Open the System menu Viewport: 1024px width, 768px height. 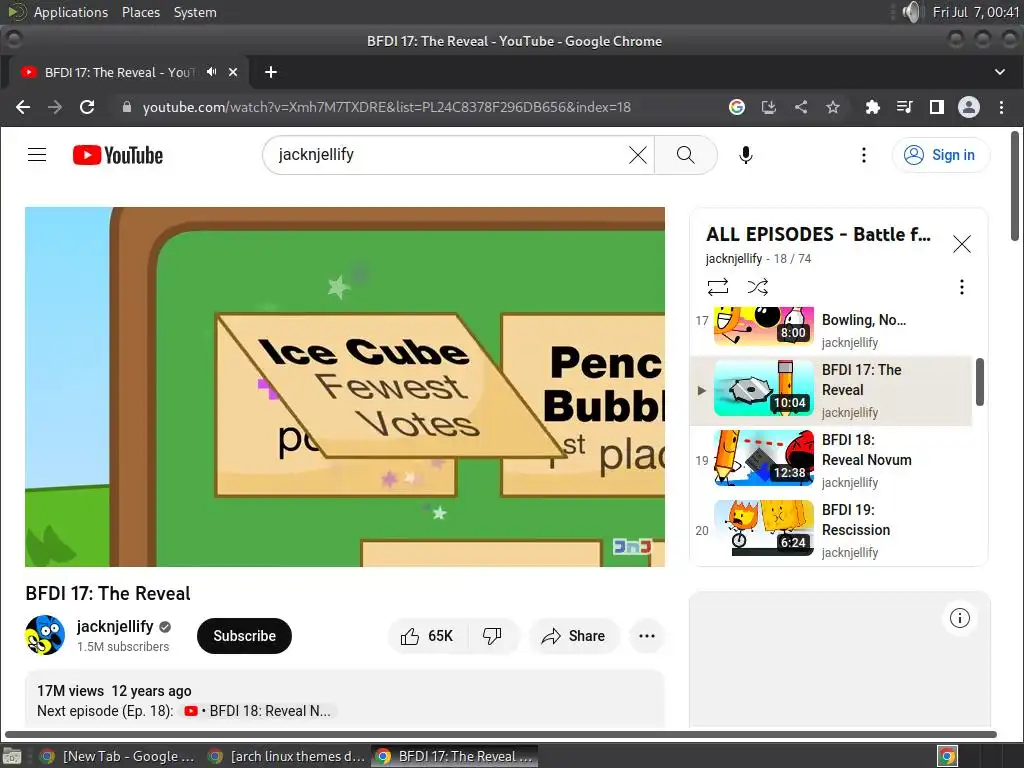(x=195, y=12)
